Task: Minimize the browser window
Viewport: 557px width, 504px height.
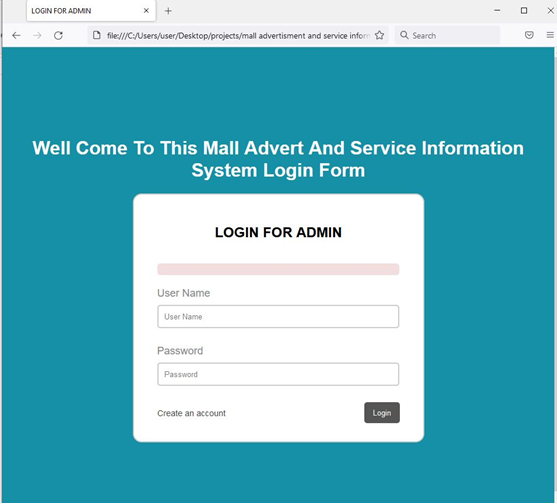Action: tap(497, 11)
